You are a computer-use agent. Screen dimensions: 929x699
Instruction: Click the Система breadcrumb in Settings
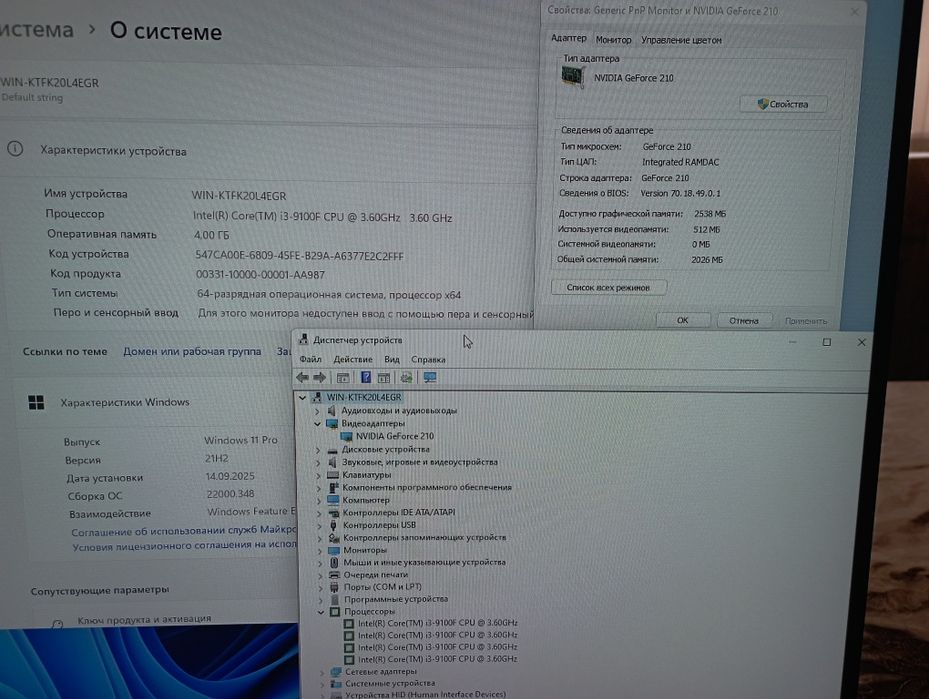[x=37, y=30]
